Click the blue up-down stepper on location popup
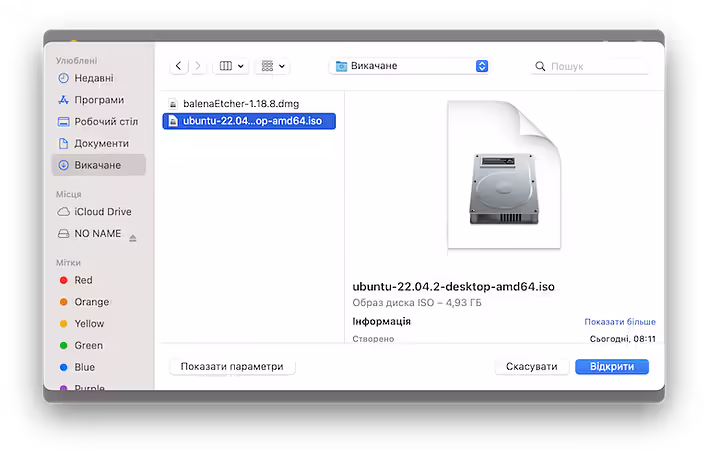The width and height of the screenshot is (708, 460). coord(482,66)
